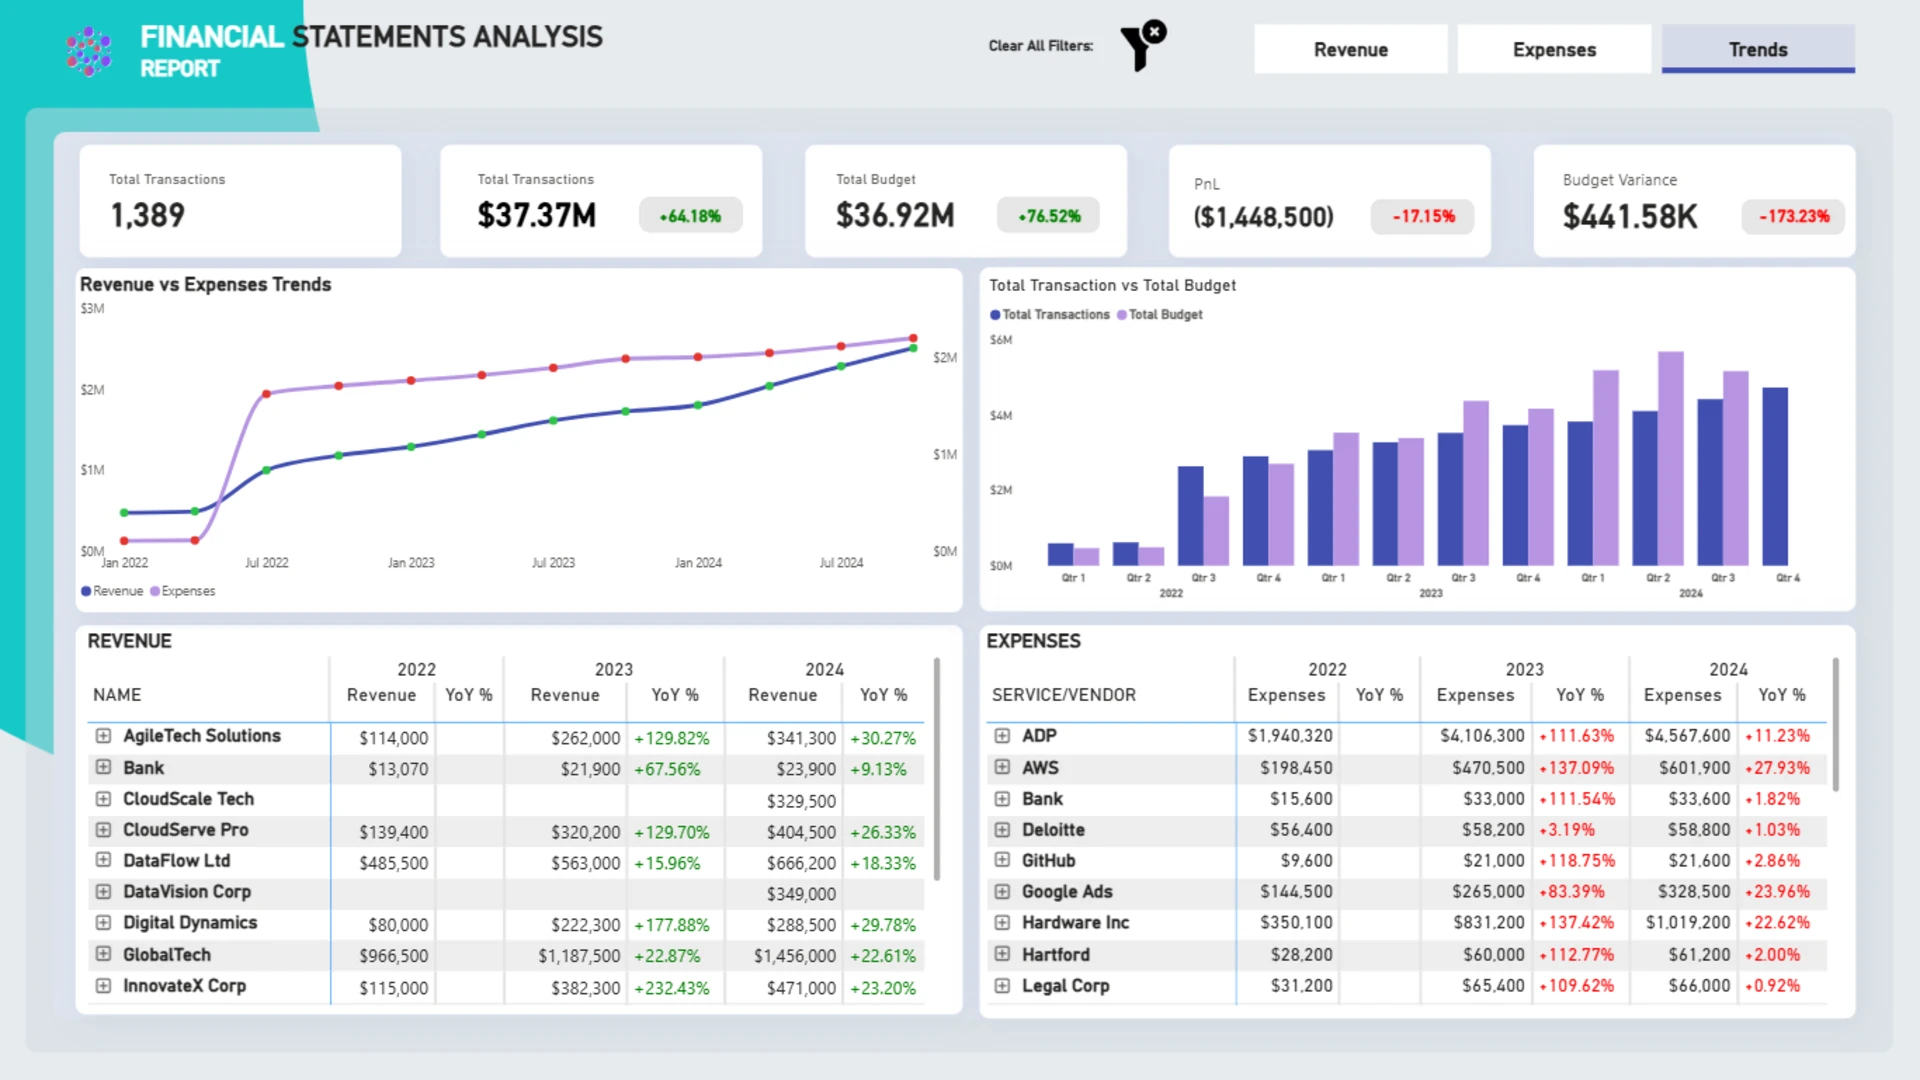Click the Qtr 3 2022 Total Transactions bar
The image size is (1920, 1080).
pos(1190,516)
